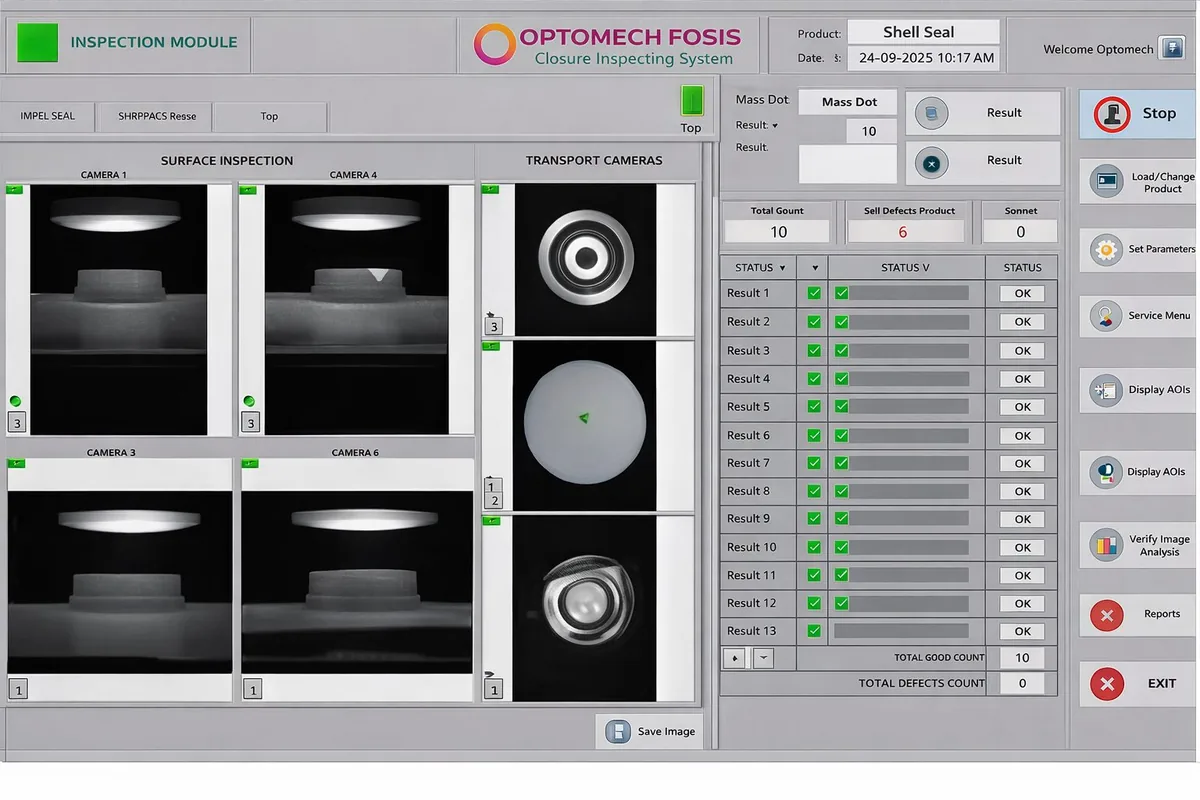Screen dimensions: 1200x800
Task: Click the Save Image icon
Action: [x=618, y=731]
